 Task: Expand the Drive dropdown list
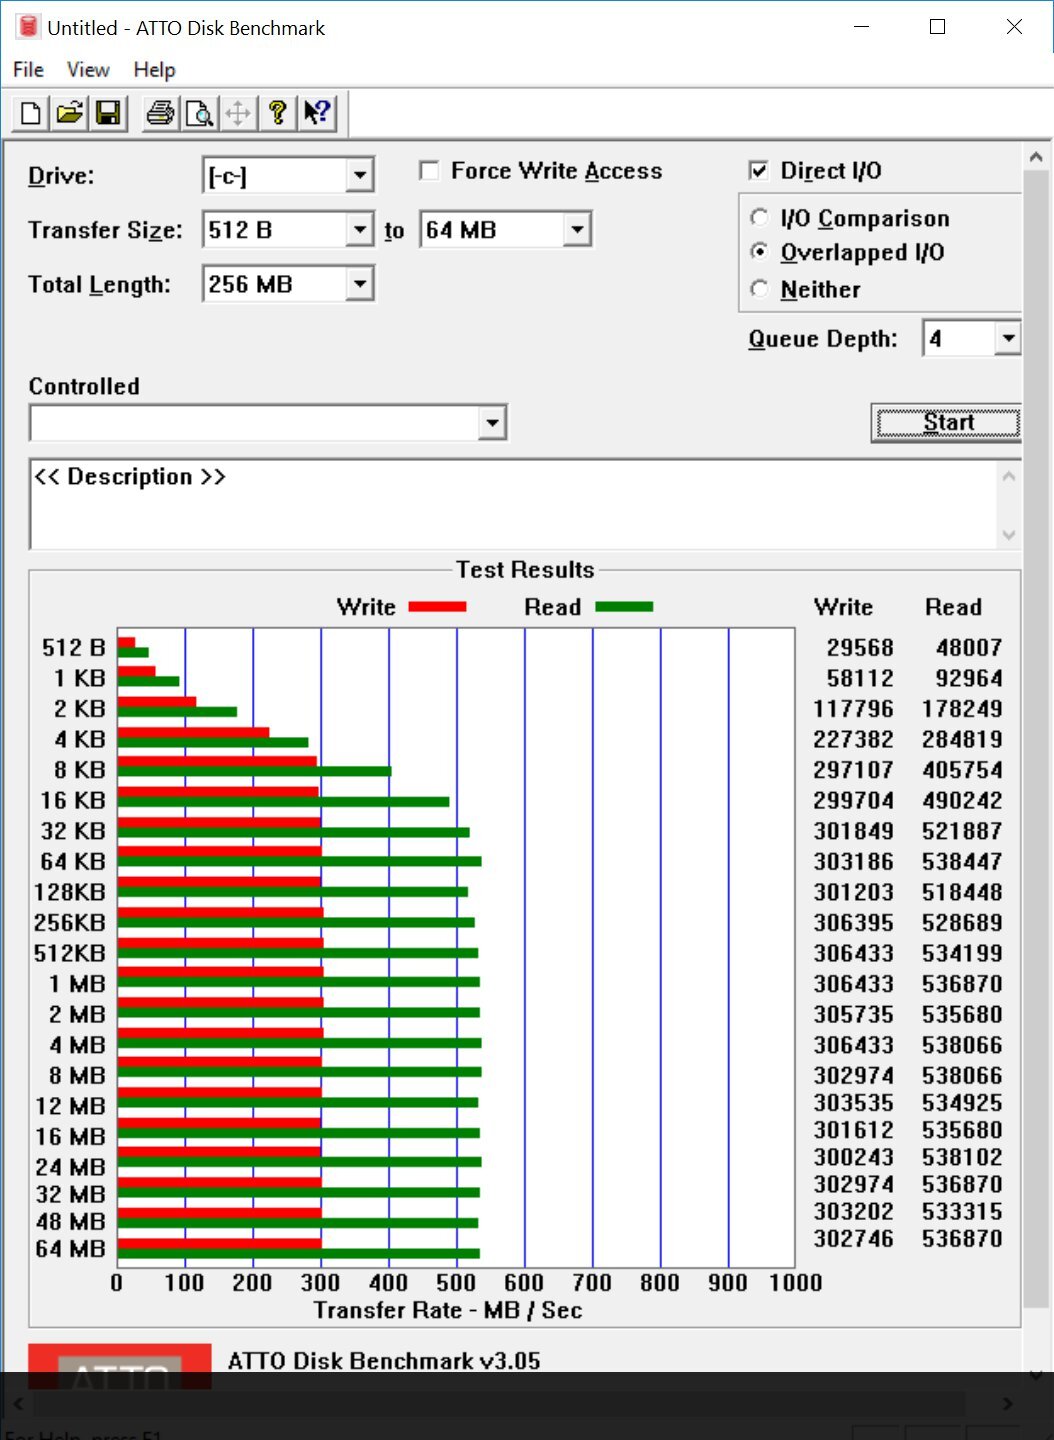360,176
